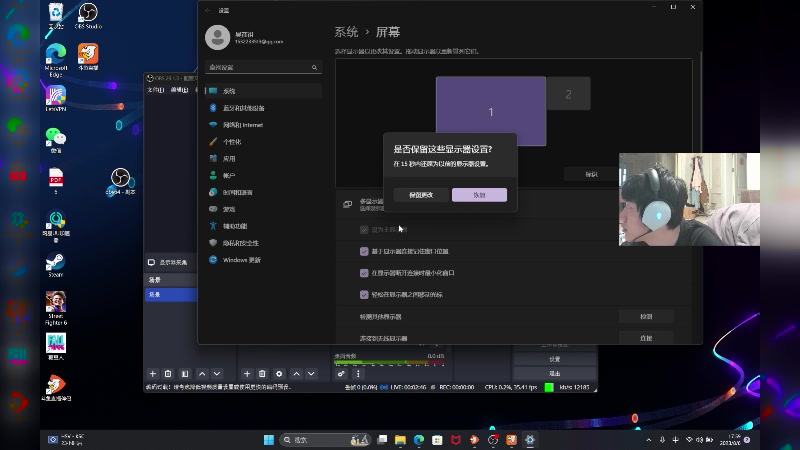Click the 保留更改 keep changes button
This screenshot has width=800, height=450.
click(x=421, y=195)
